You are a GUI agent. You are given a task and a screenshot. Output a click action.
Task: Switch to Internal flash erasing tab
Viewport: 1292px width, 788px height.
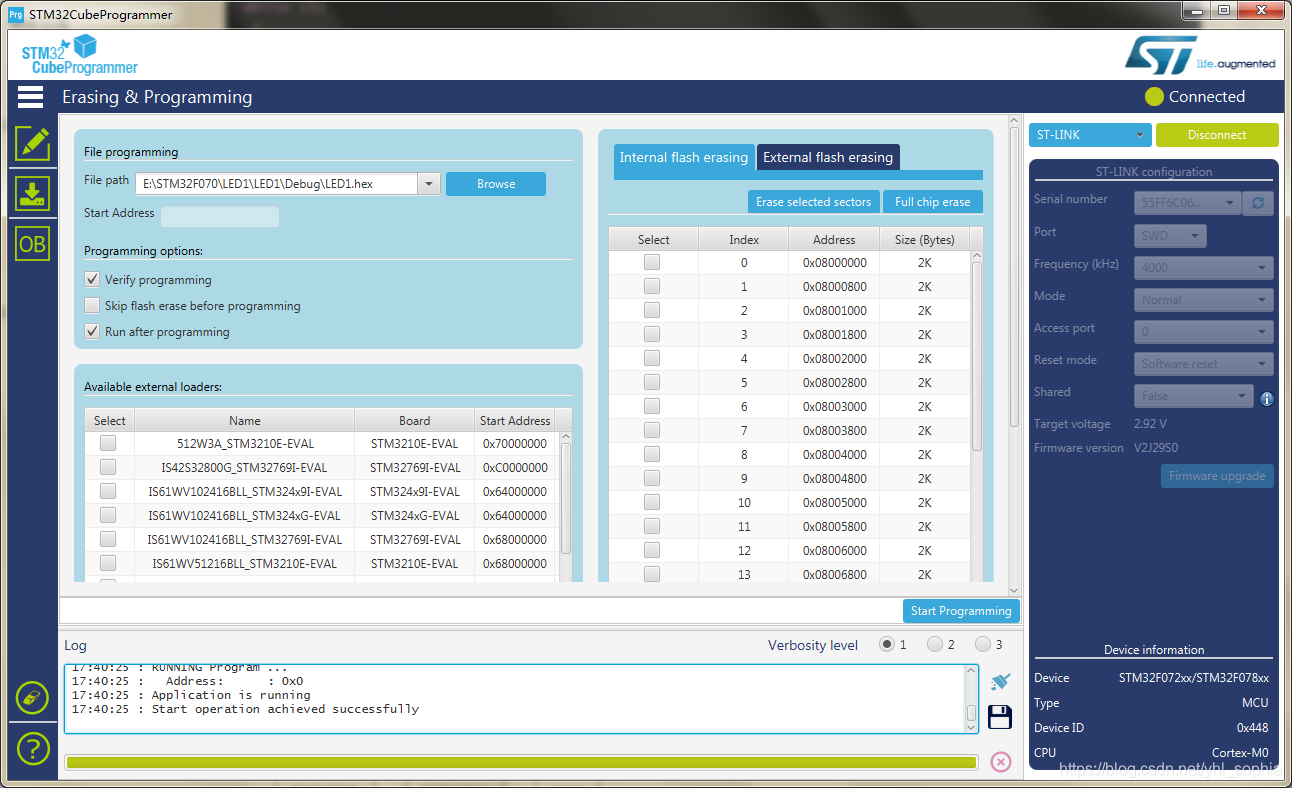684,158
